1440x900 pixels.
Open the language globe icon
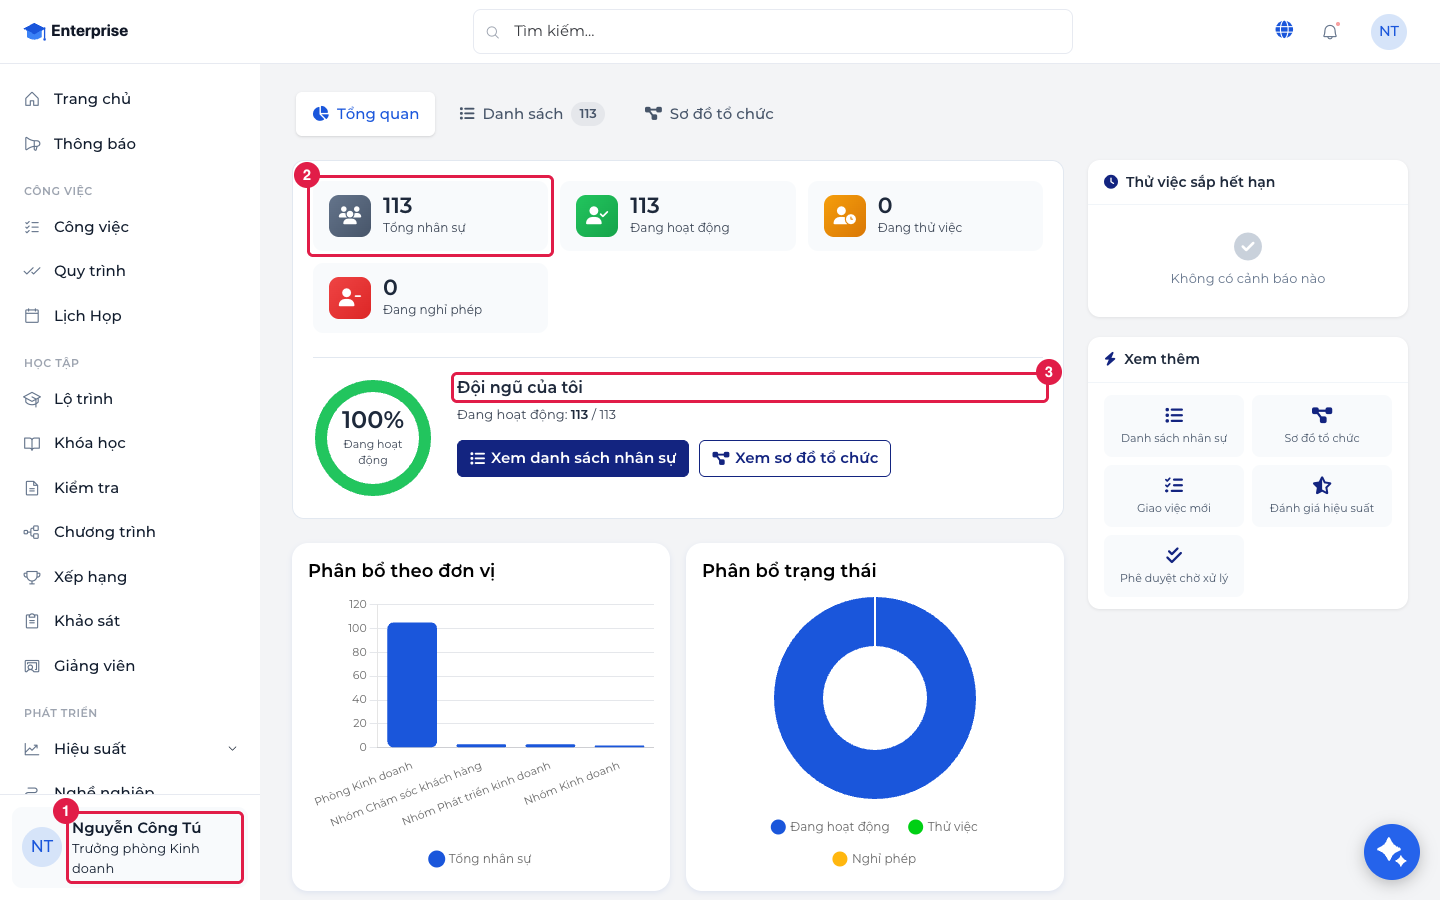click(1284, 31)
